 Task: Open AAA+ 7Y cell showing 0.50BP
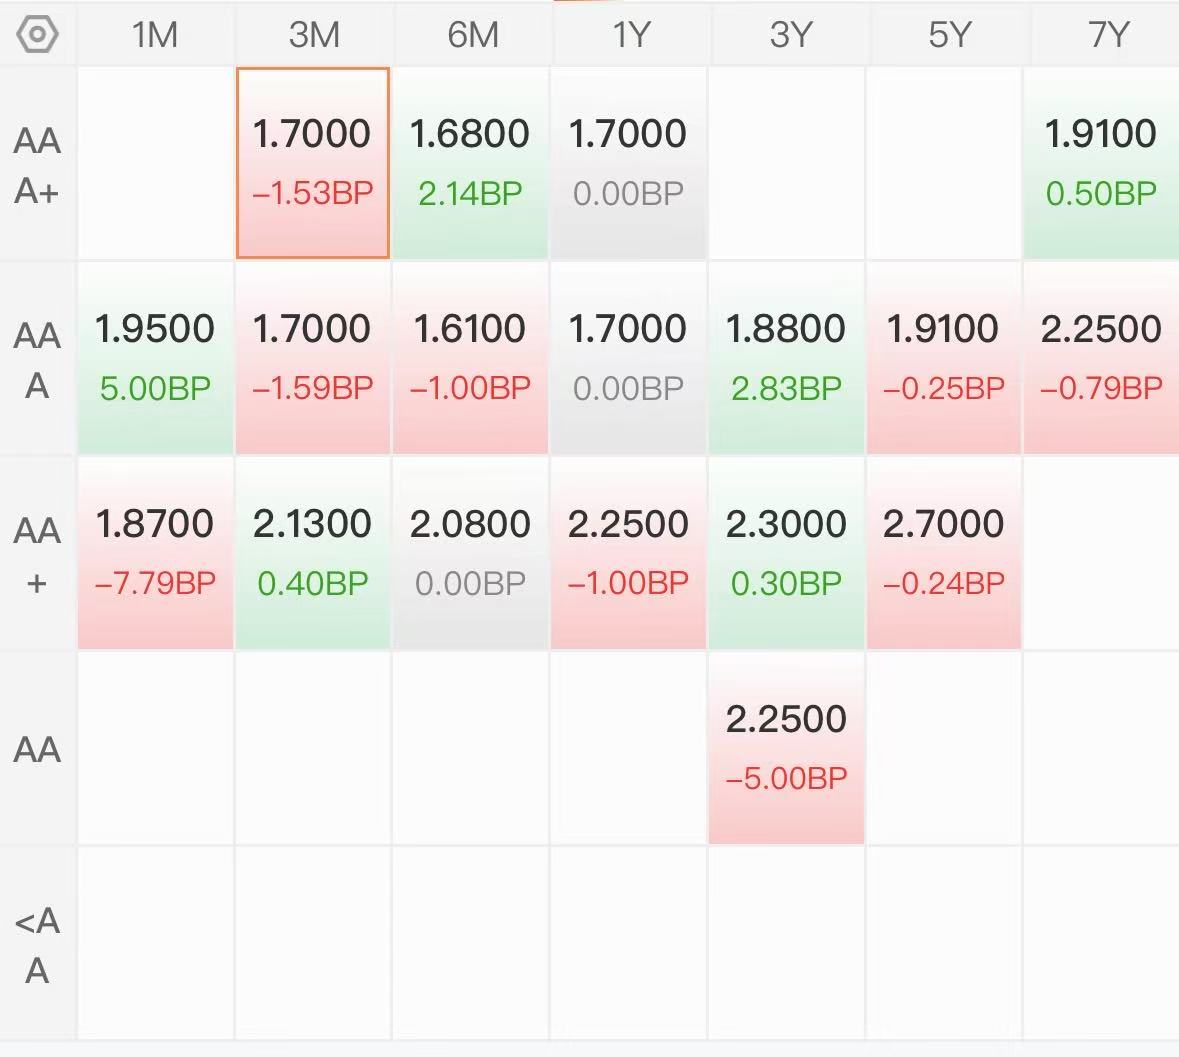[1101, 163]
